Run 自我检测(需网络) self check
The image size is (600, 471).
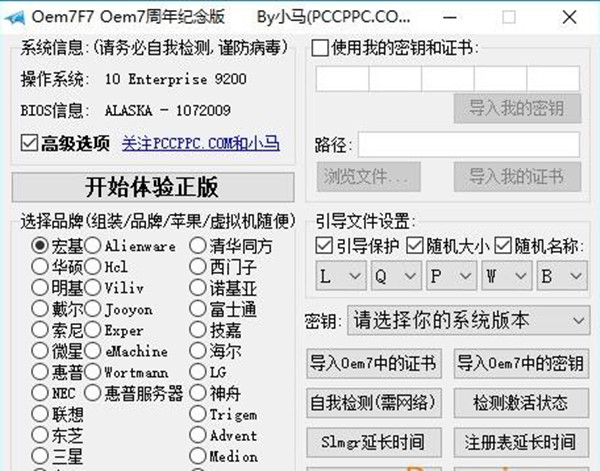pyautogui.click(x=374, y=403)
